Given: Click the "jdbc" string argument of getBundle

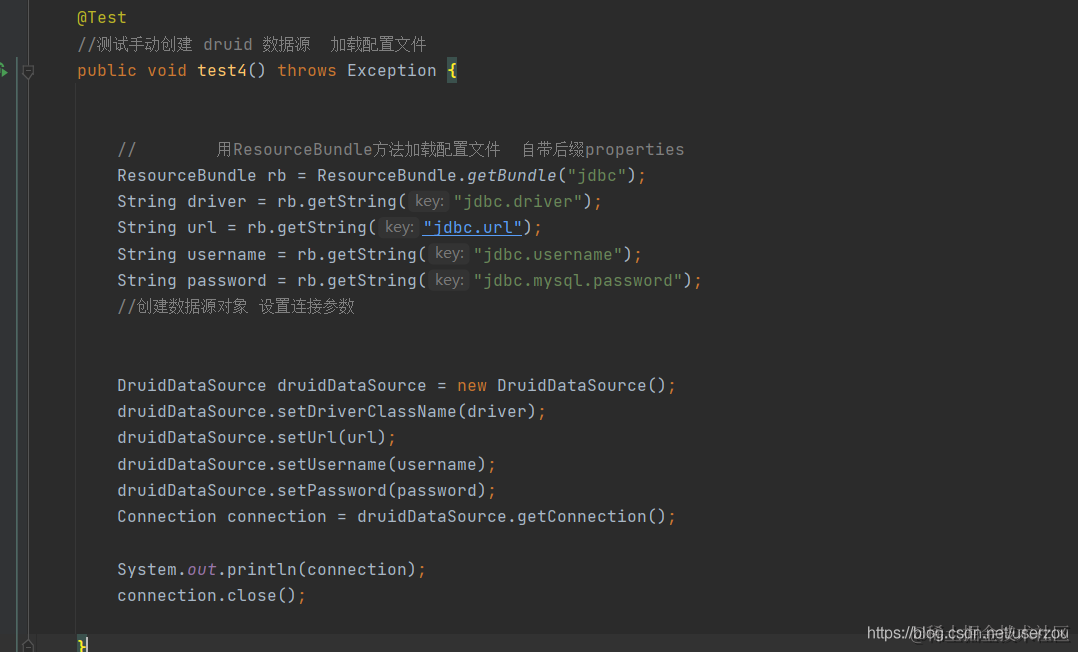Looking at the screenshot, I should click(x=597, y=176).
